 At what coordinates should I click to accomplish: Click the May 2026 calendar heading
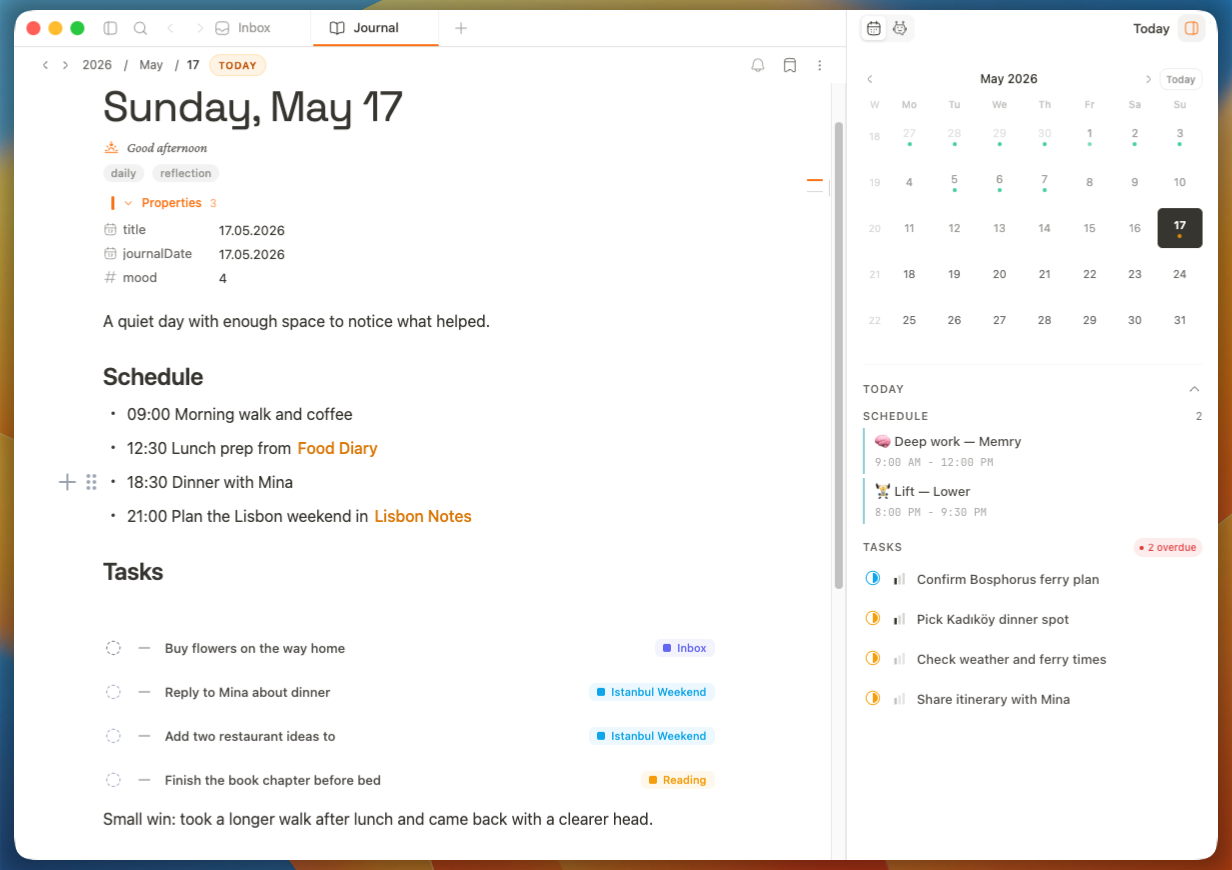click(1009, 79)
